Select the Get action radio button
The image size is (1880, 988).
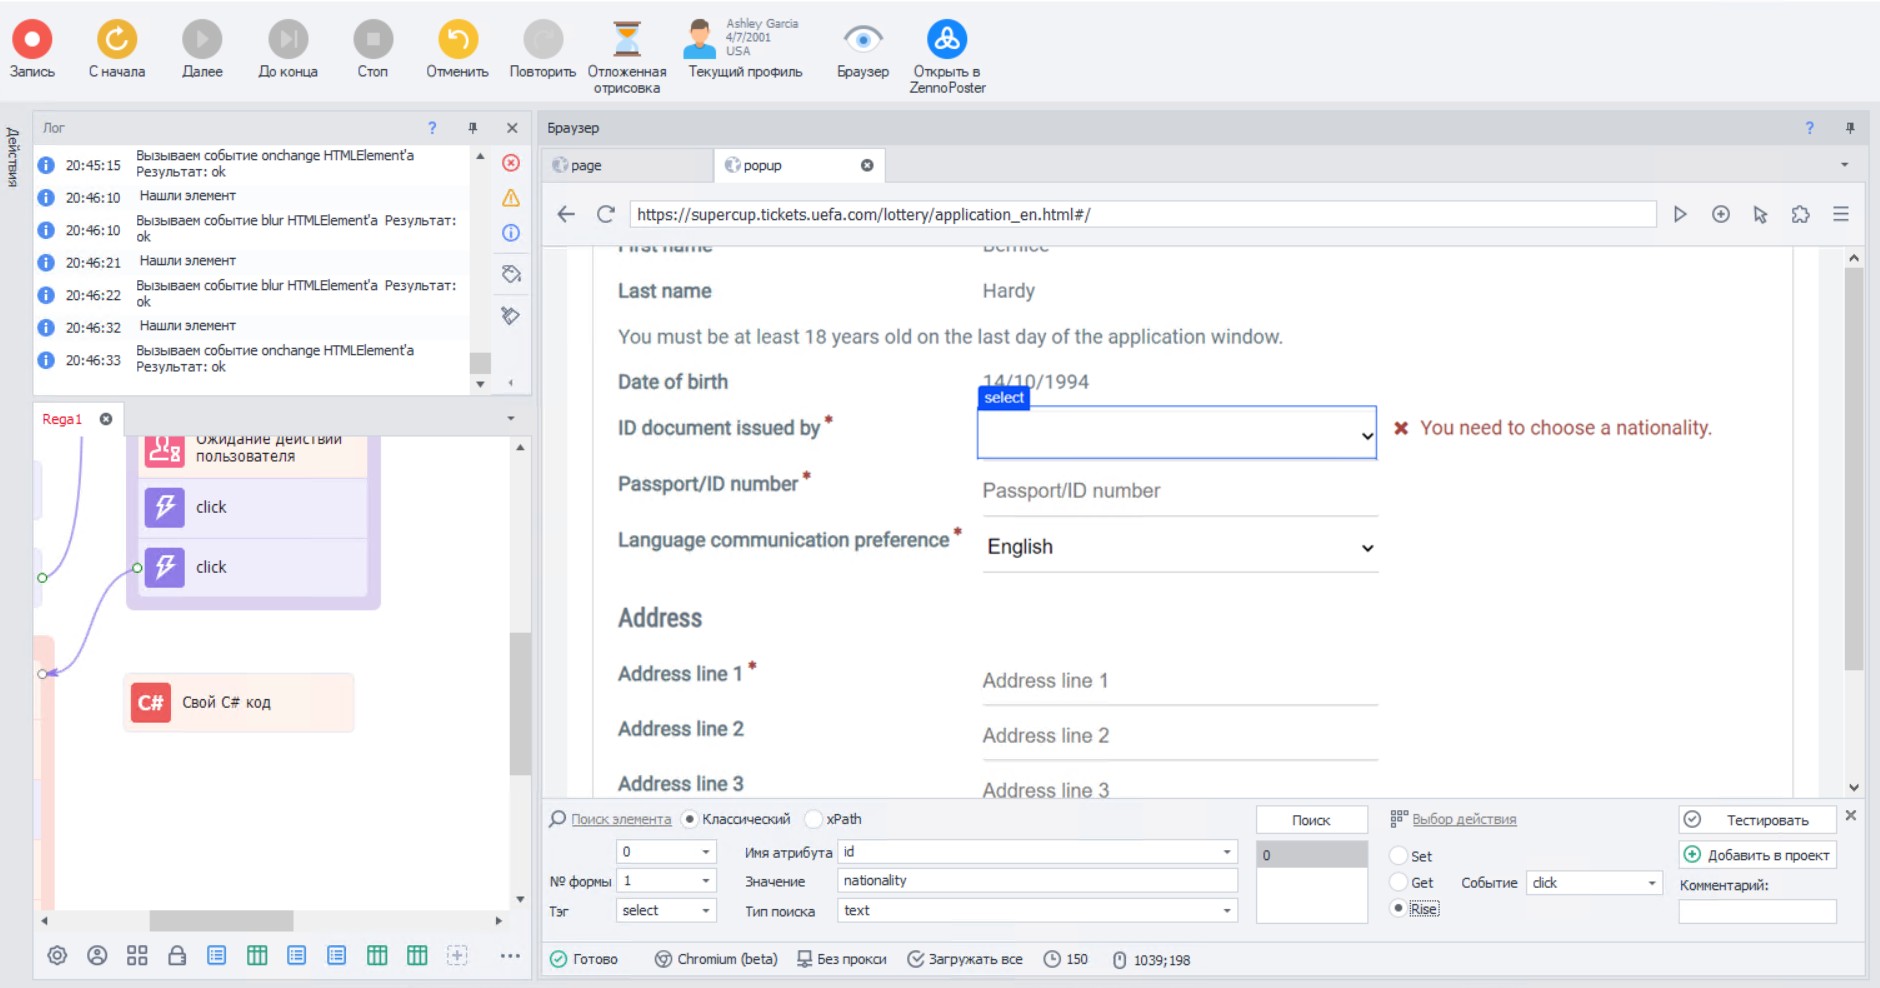point(1398,882)
